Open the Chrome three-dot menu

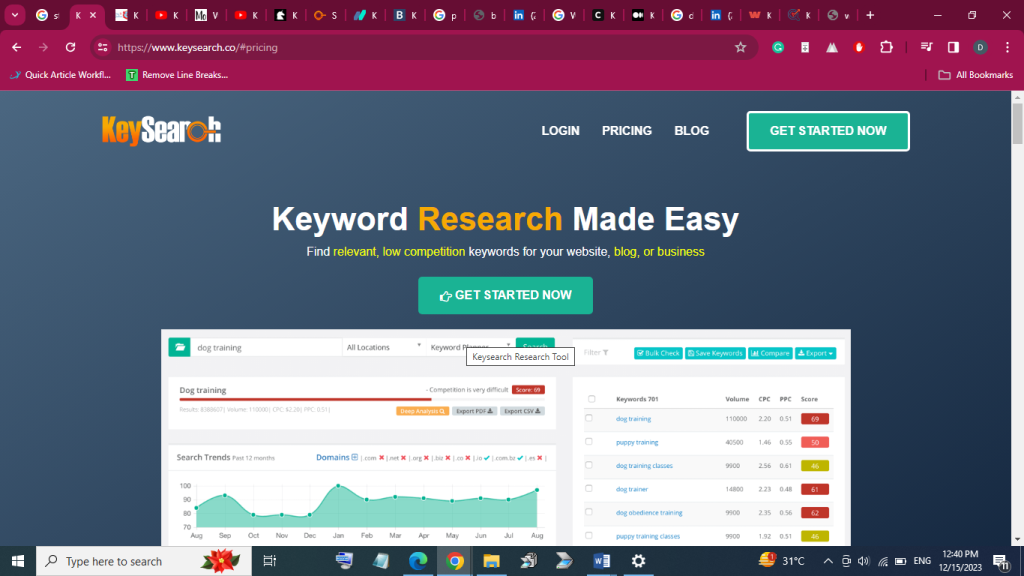[1008, 47]
